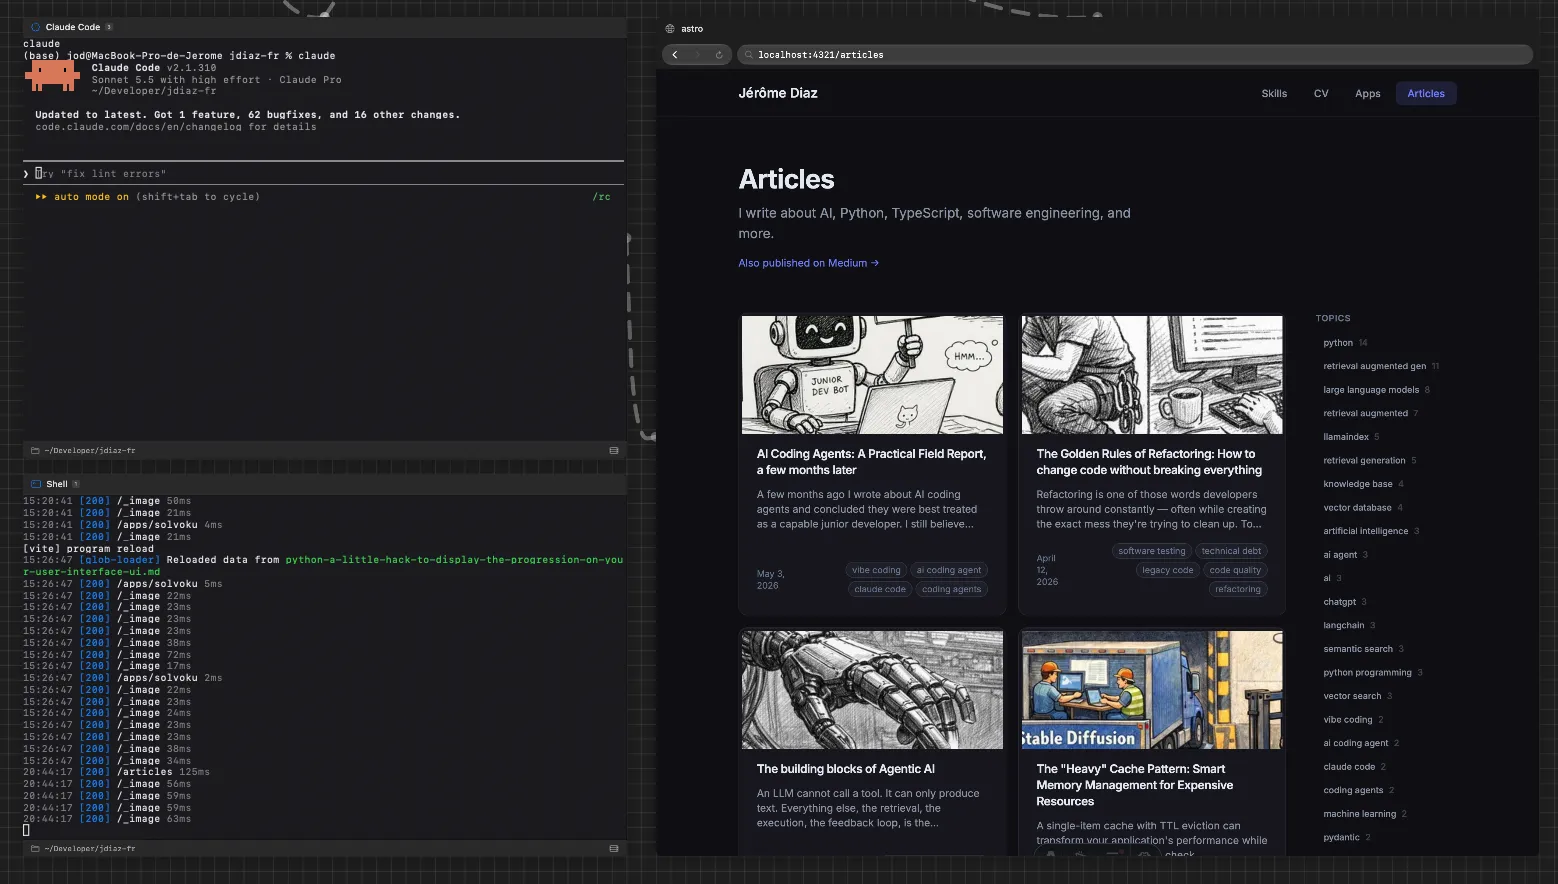Click the Shell terminal tab icon
1558x884 pixels.
pyautogui.click(x=36, y=484)
